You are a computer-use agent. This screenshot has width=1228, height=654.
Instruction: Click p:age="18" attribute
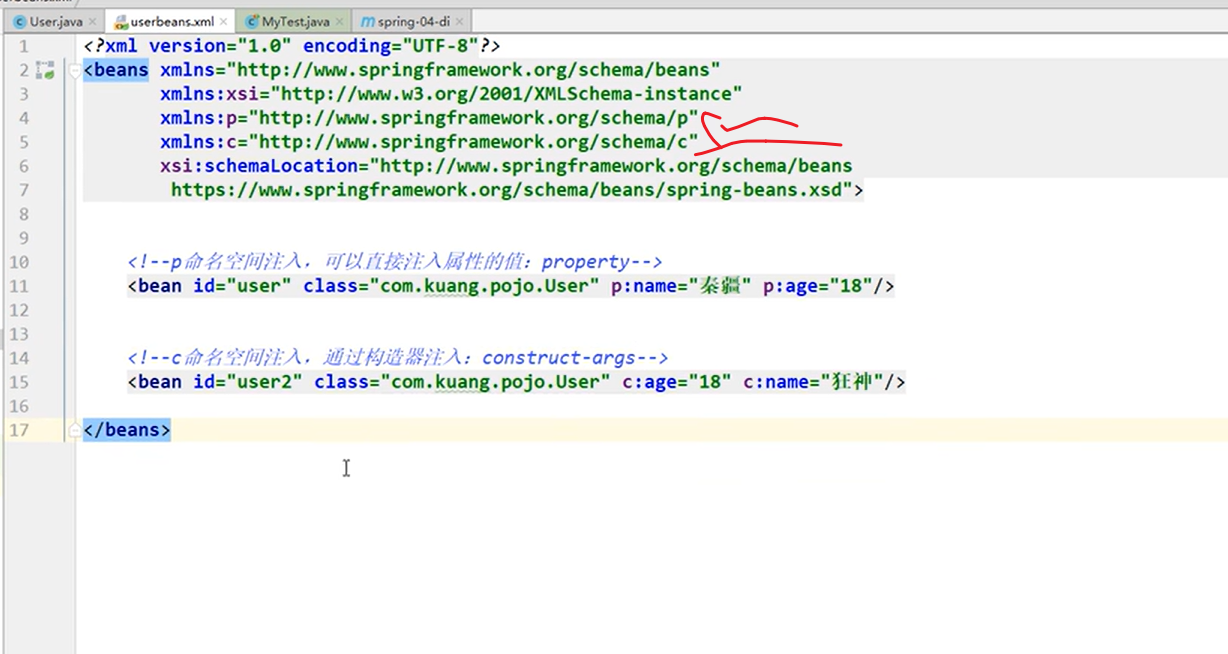click(x=817, y=286)
